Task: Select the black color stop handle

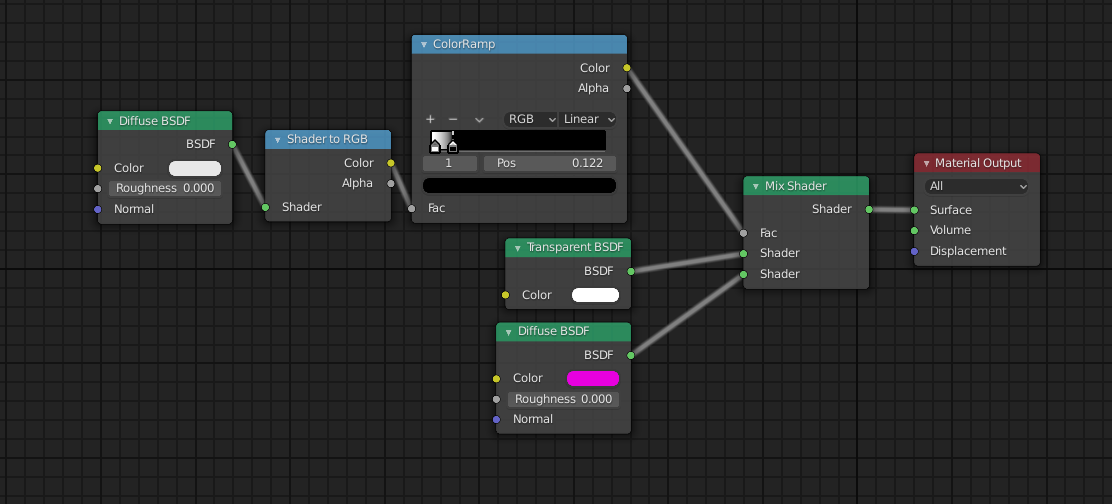Action: pyautogui.click(x=452, y=146)
